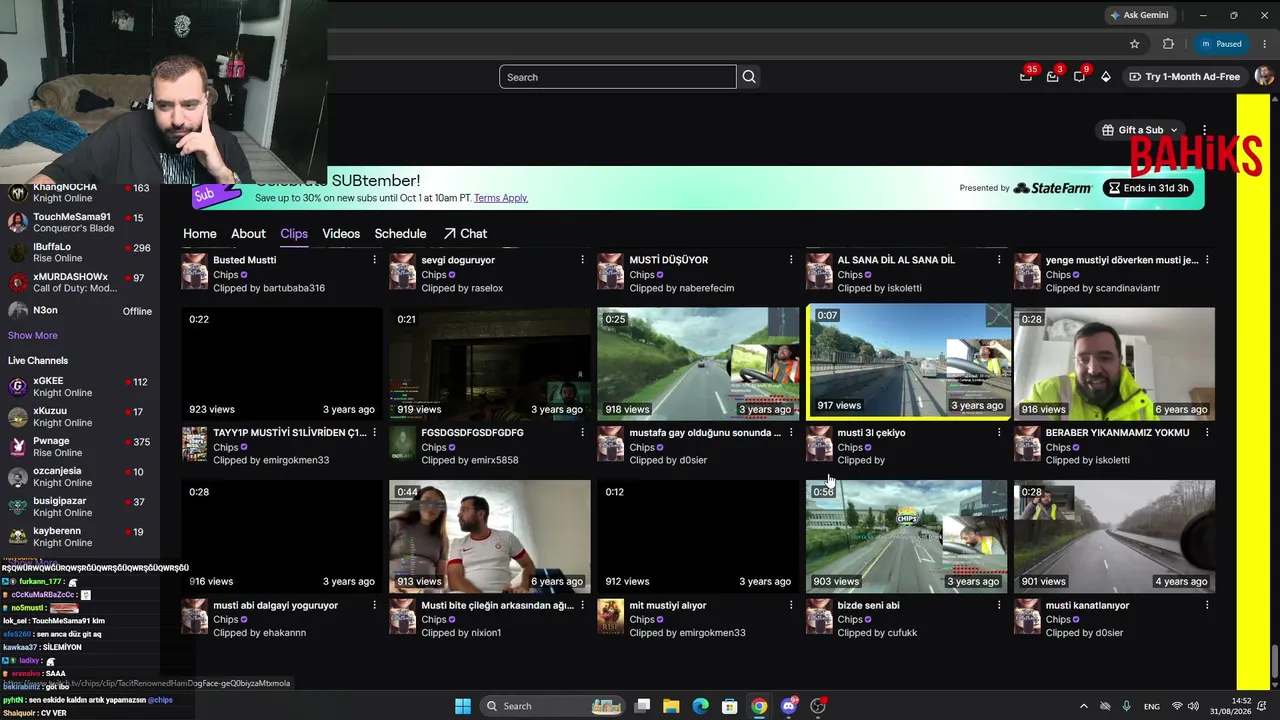
Task: Click the Twitch search magnifier button
Action: [x=749, y=77]
